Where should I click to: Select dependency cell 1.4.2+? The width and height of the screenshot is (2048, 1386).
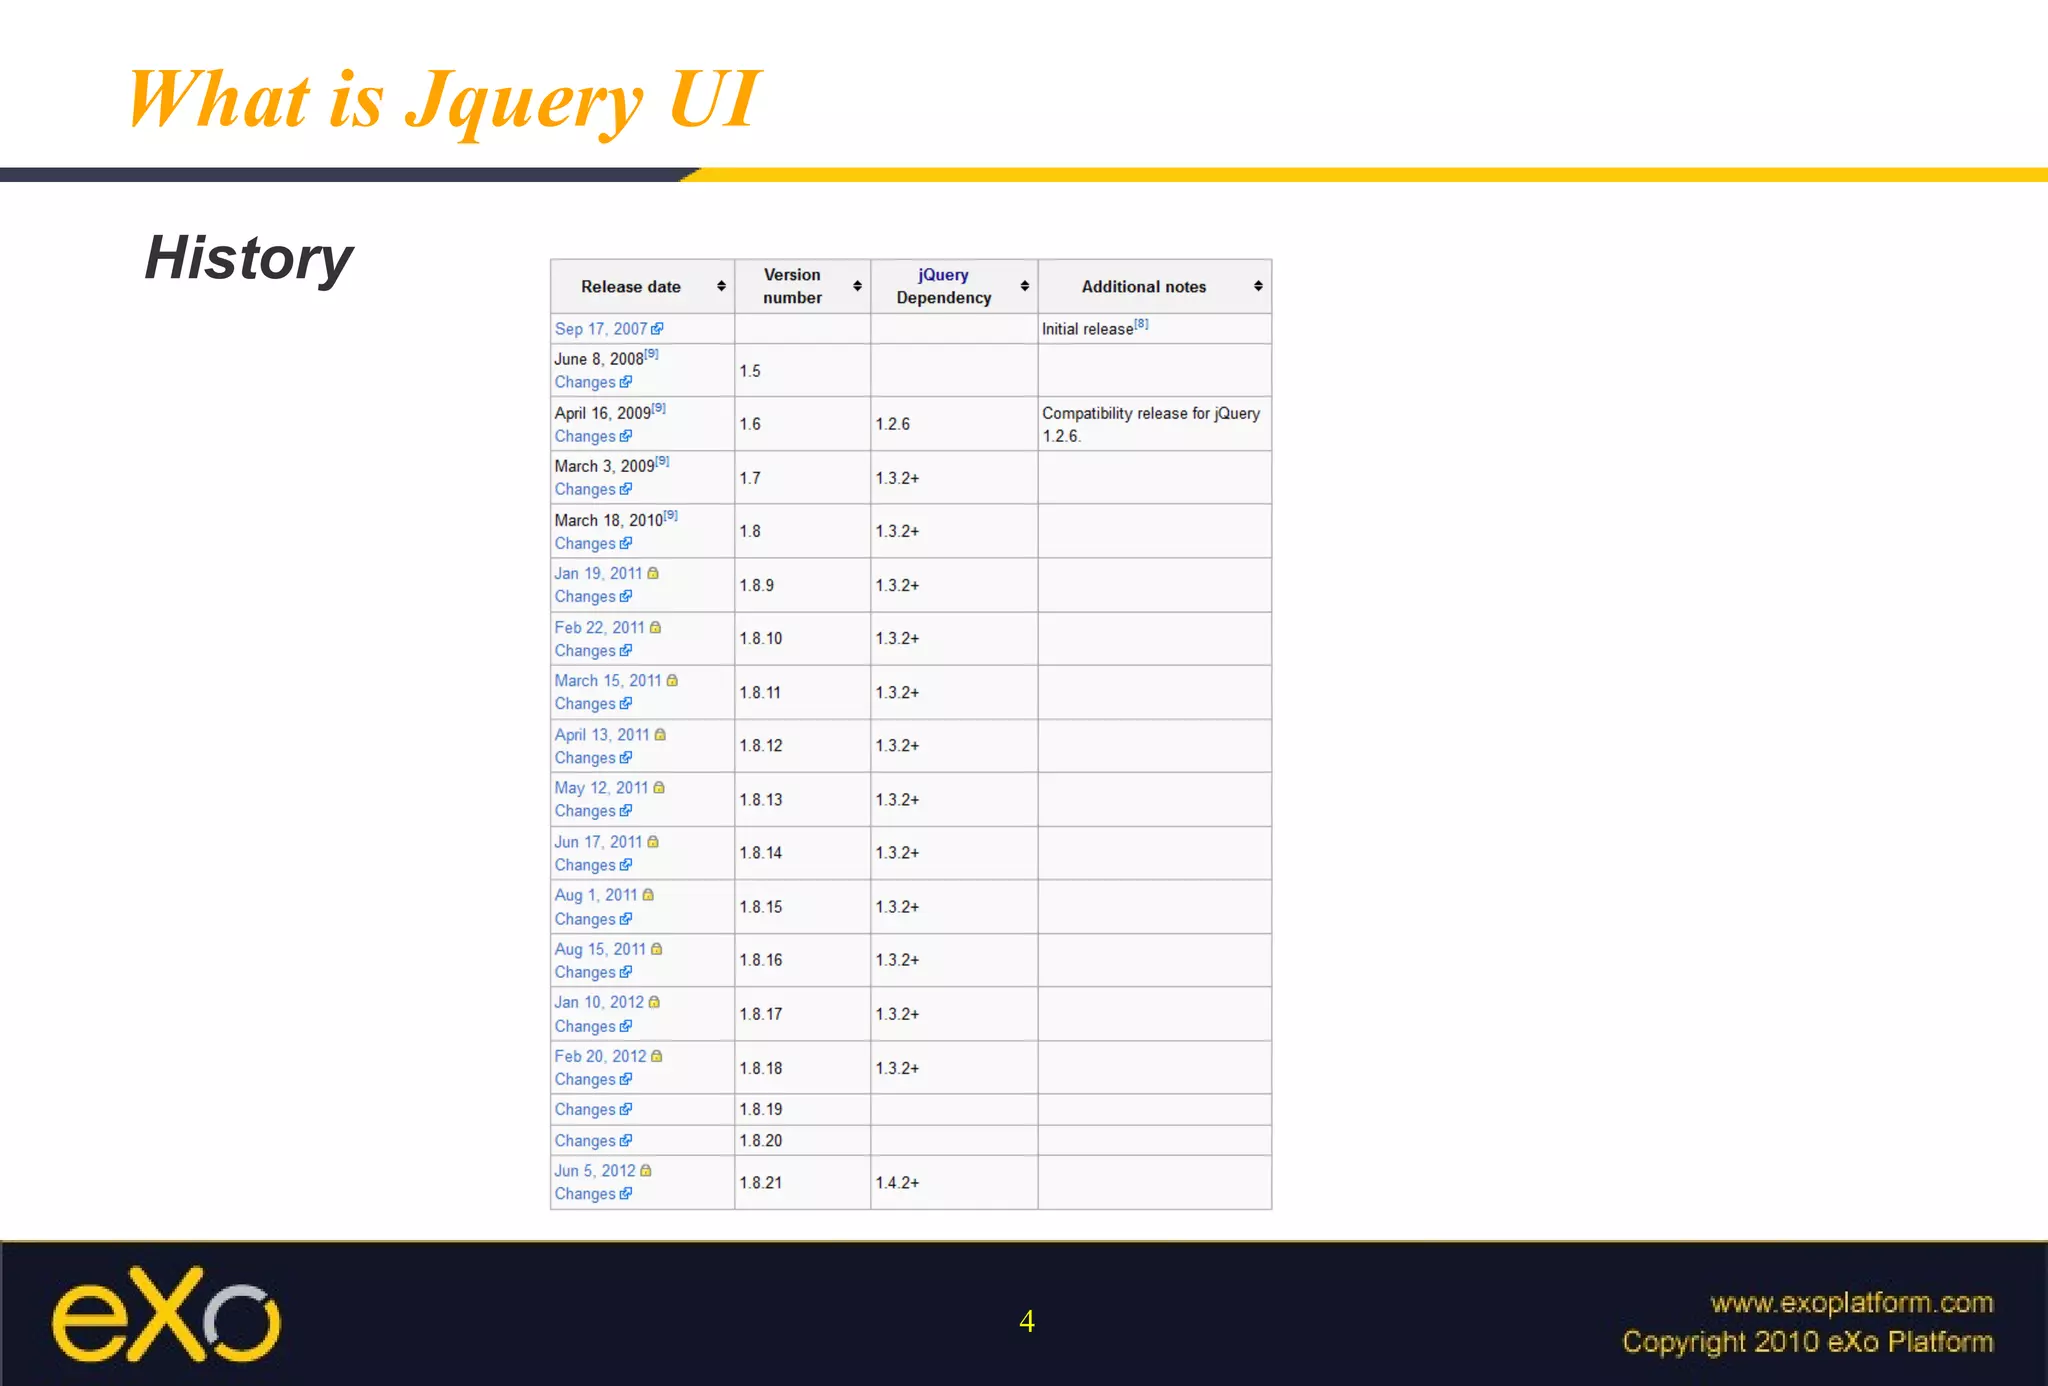point(954,1182)
